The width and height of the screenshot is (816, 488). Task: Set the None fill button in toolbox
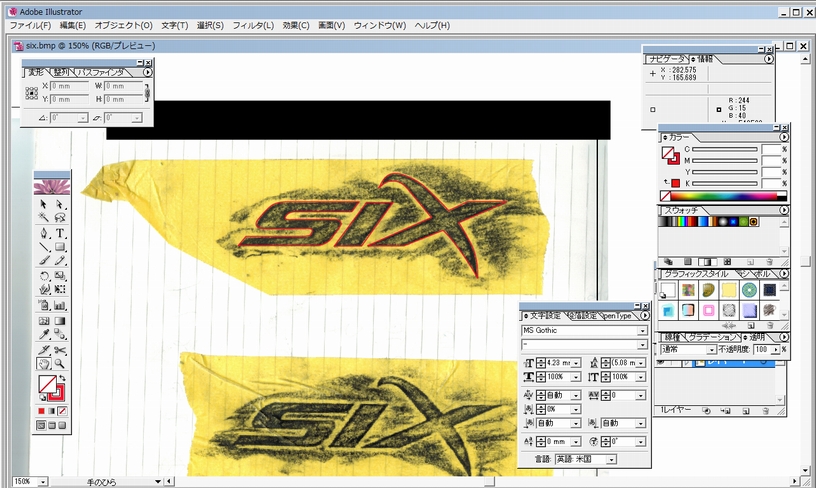point(62,411)
